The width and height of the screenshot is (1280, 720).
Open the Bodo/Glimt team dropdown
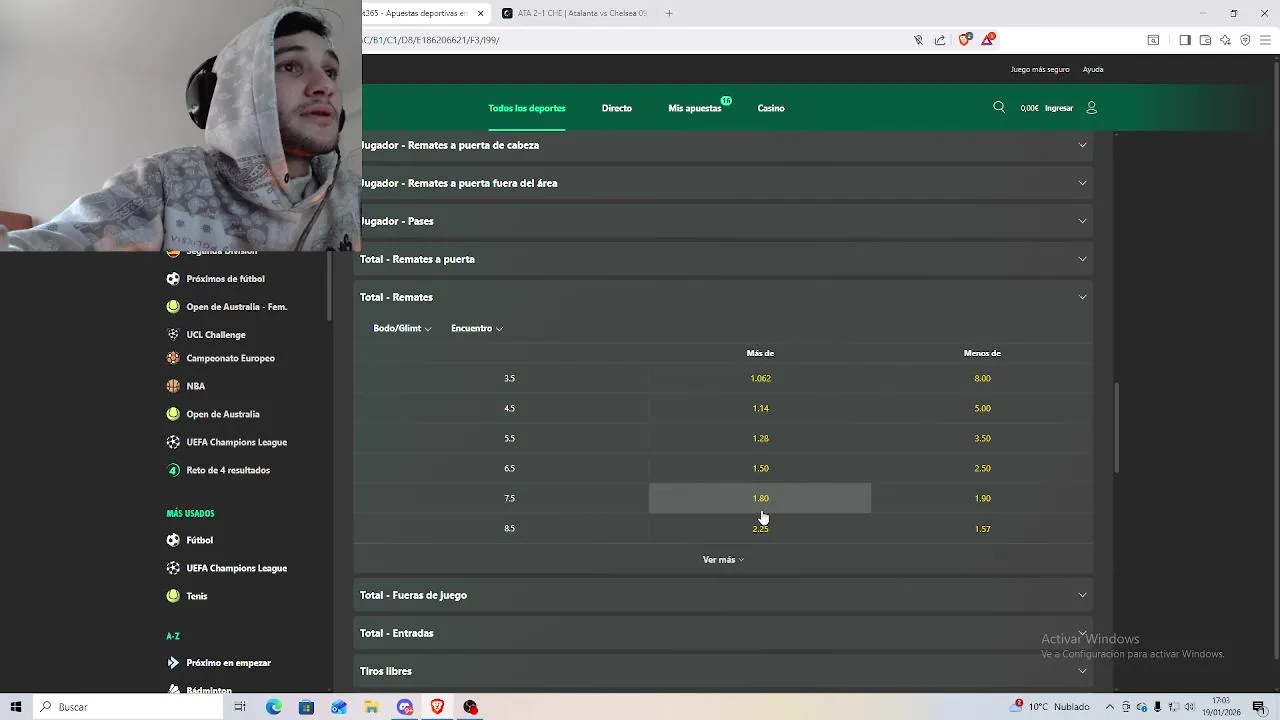pos(402,328)
